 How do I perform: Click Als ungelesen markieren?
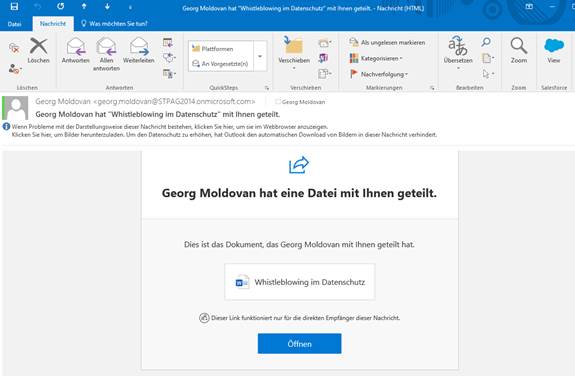point(387,43)
